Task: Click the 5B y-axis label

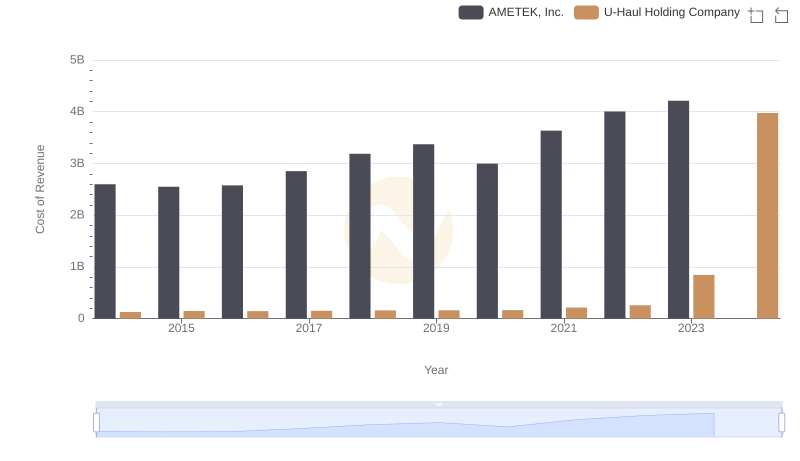Action: [76, 60]
